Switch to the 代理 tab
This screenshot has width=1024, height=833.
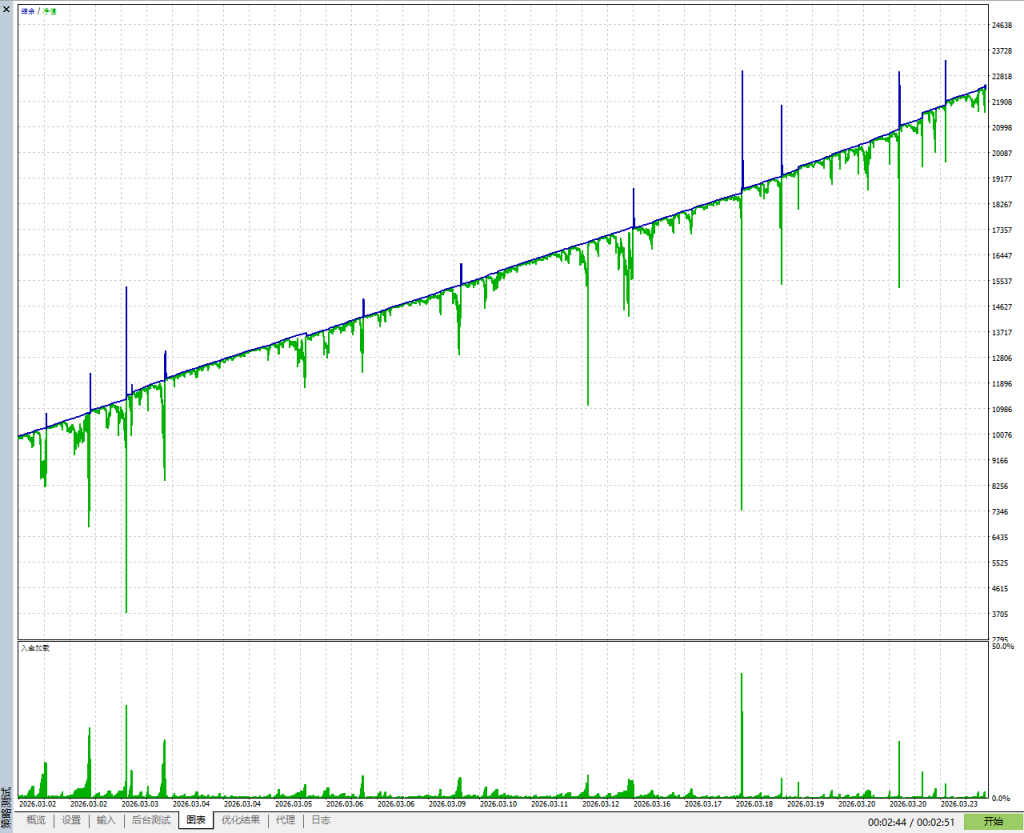285,820
